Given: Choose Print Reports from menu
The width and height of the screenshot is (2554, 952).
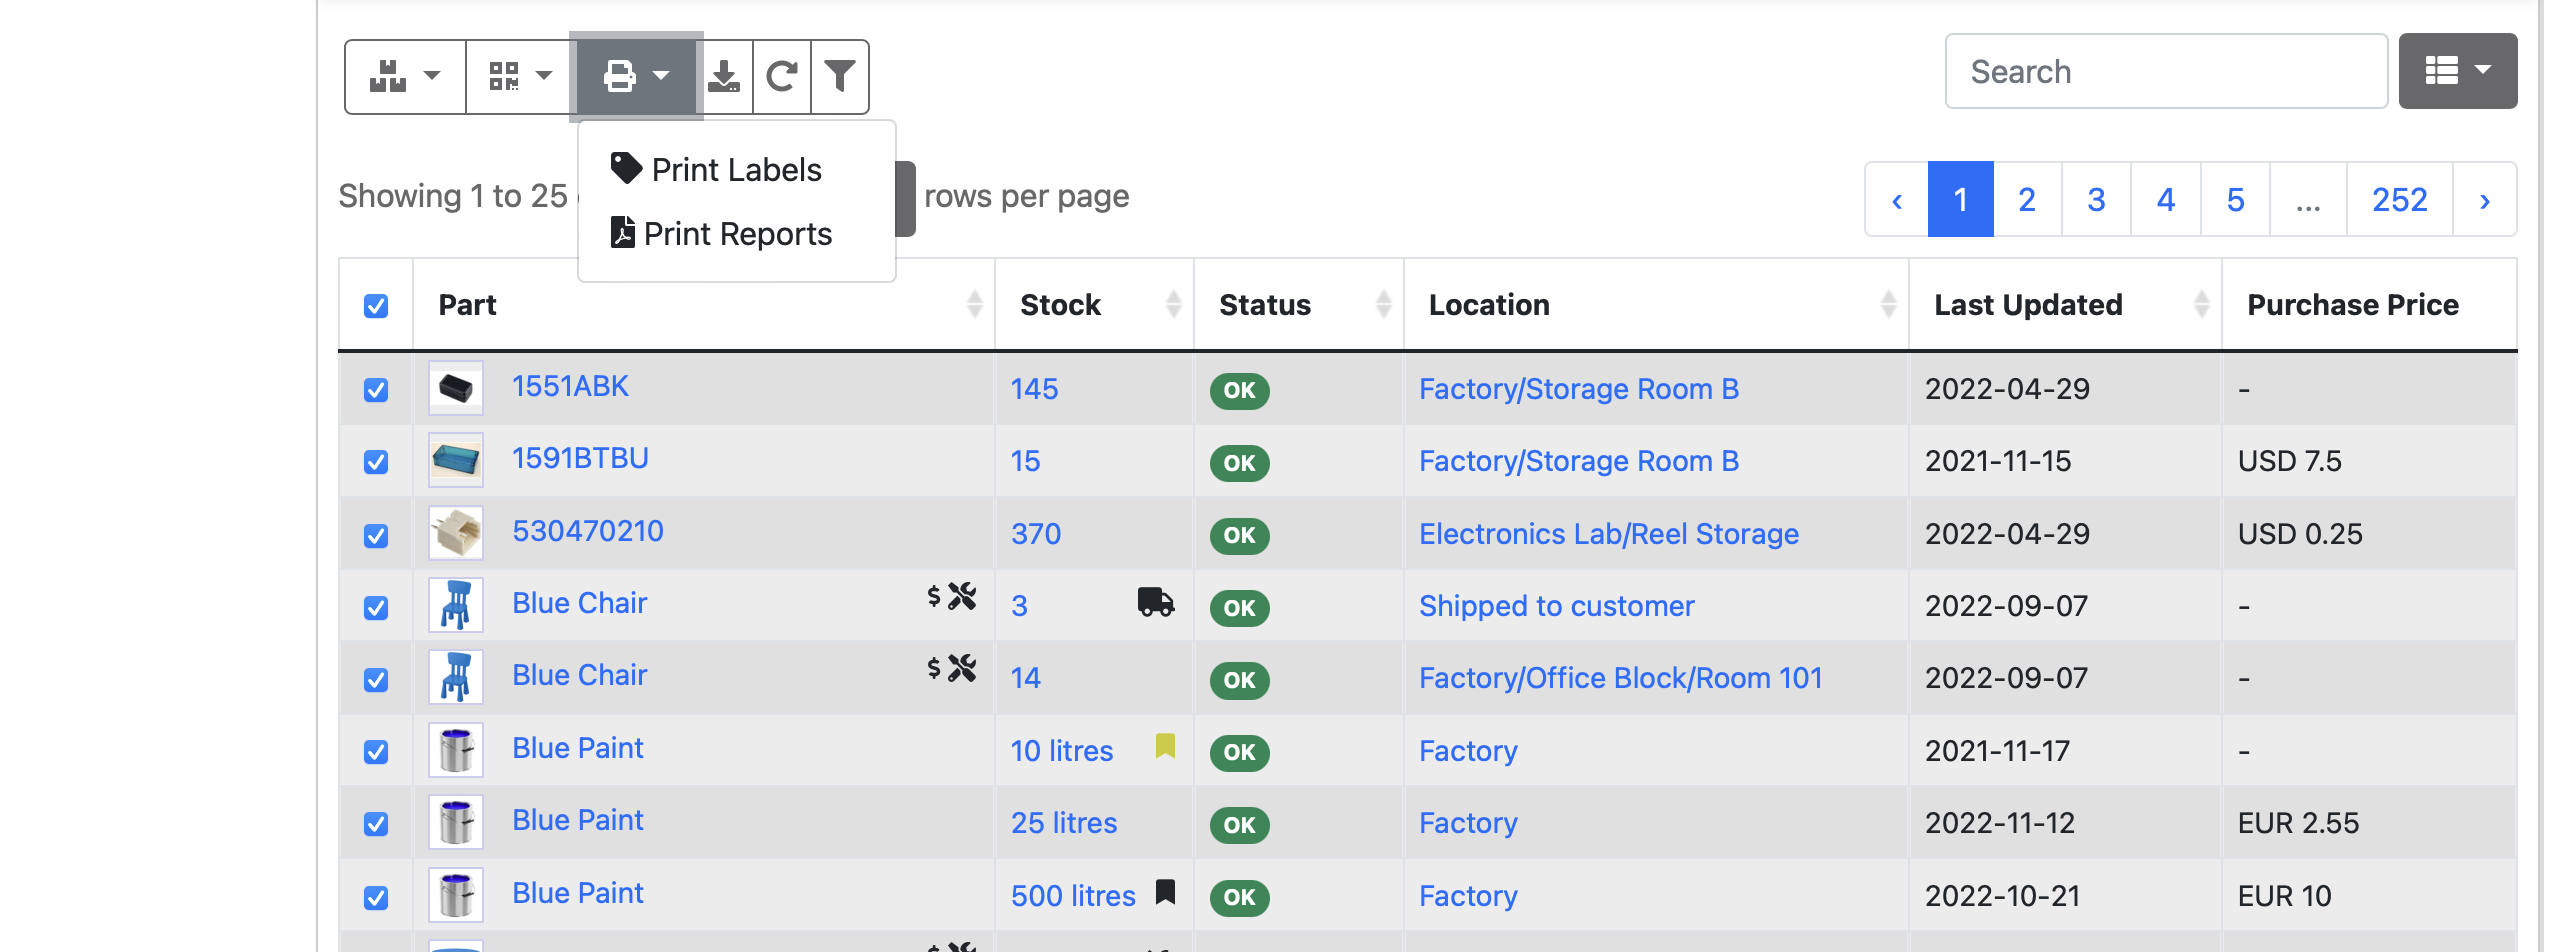Looking at the screenshot, I should click(735, 234).
